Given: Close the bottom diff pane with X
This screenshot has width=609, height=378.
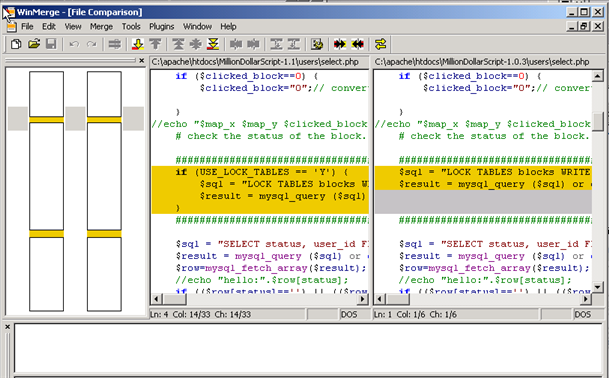Looking at the screenshot, I should click(7, 327).
